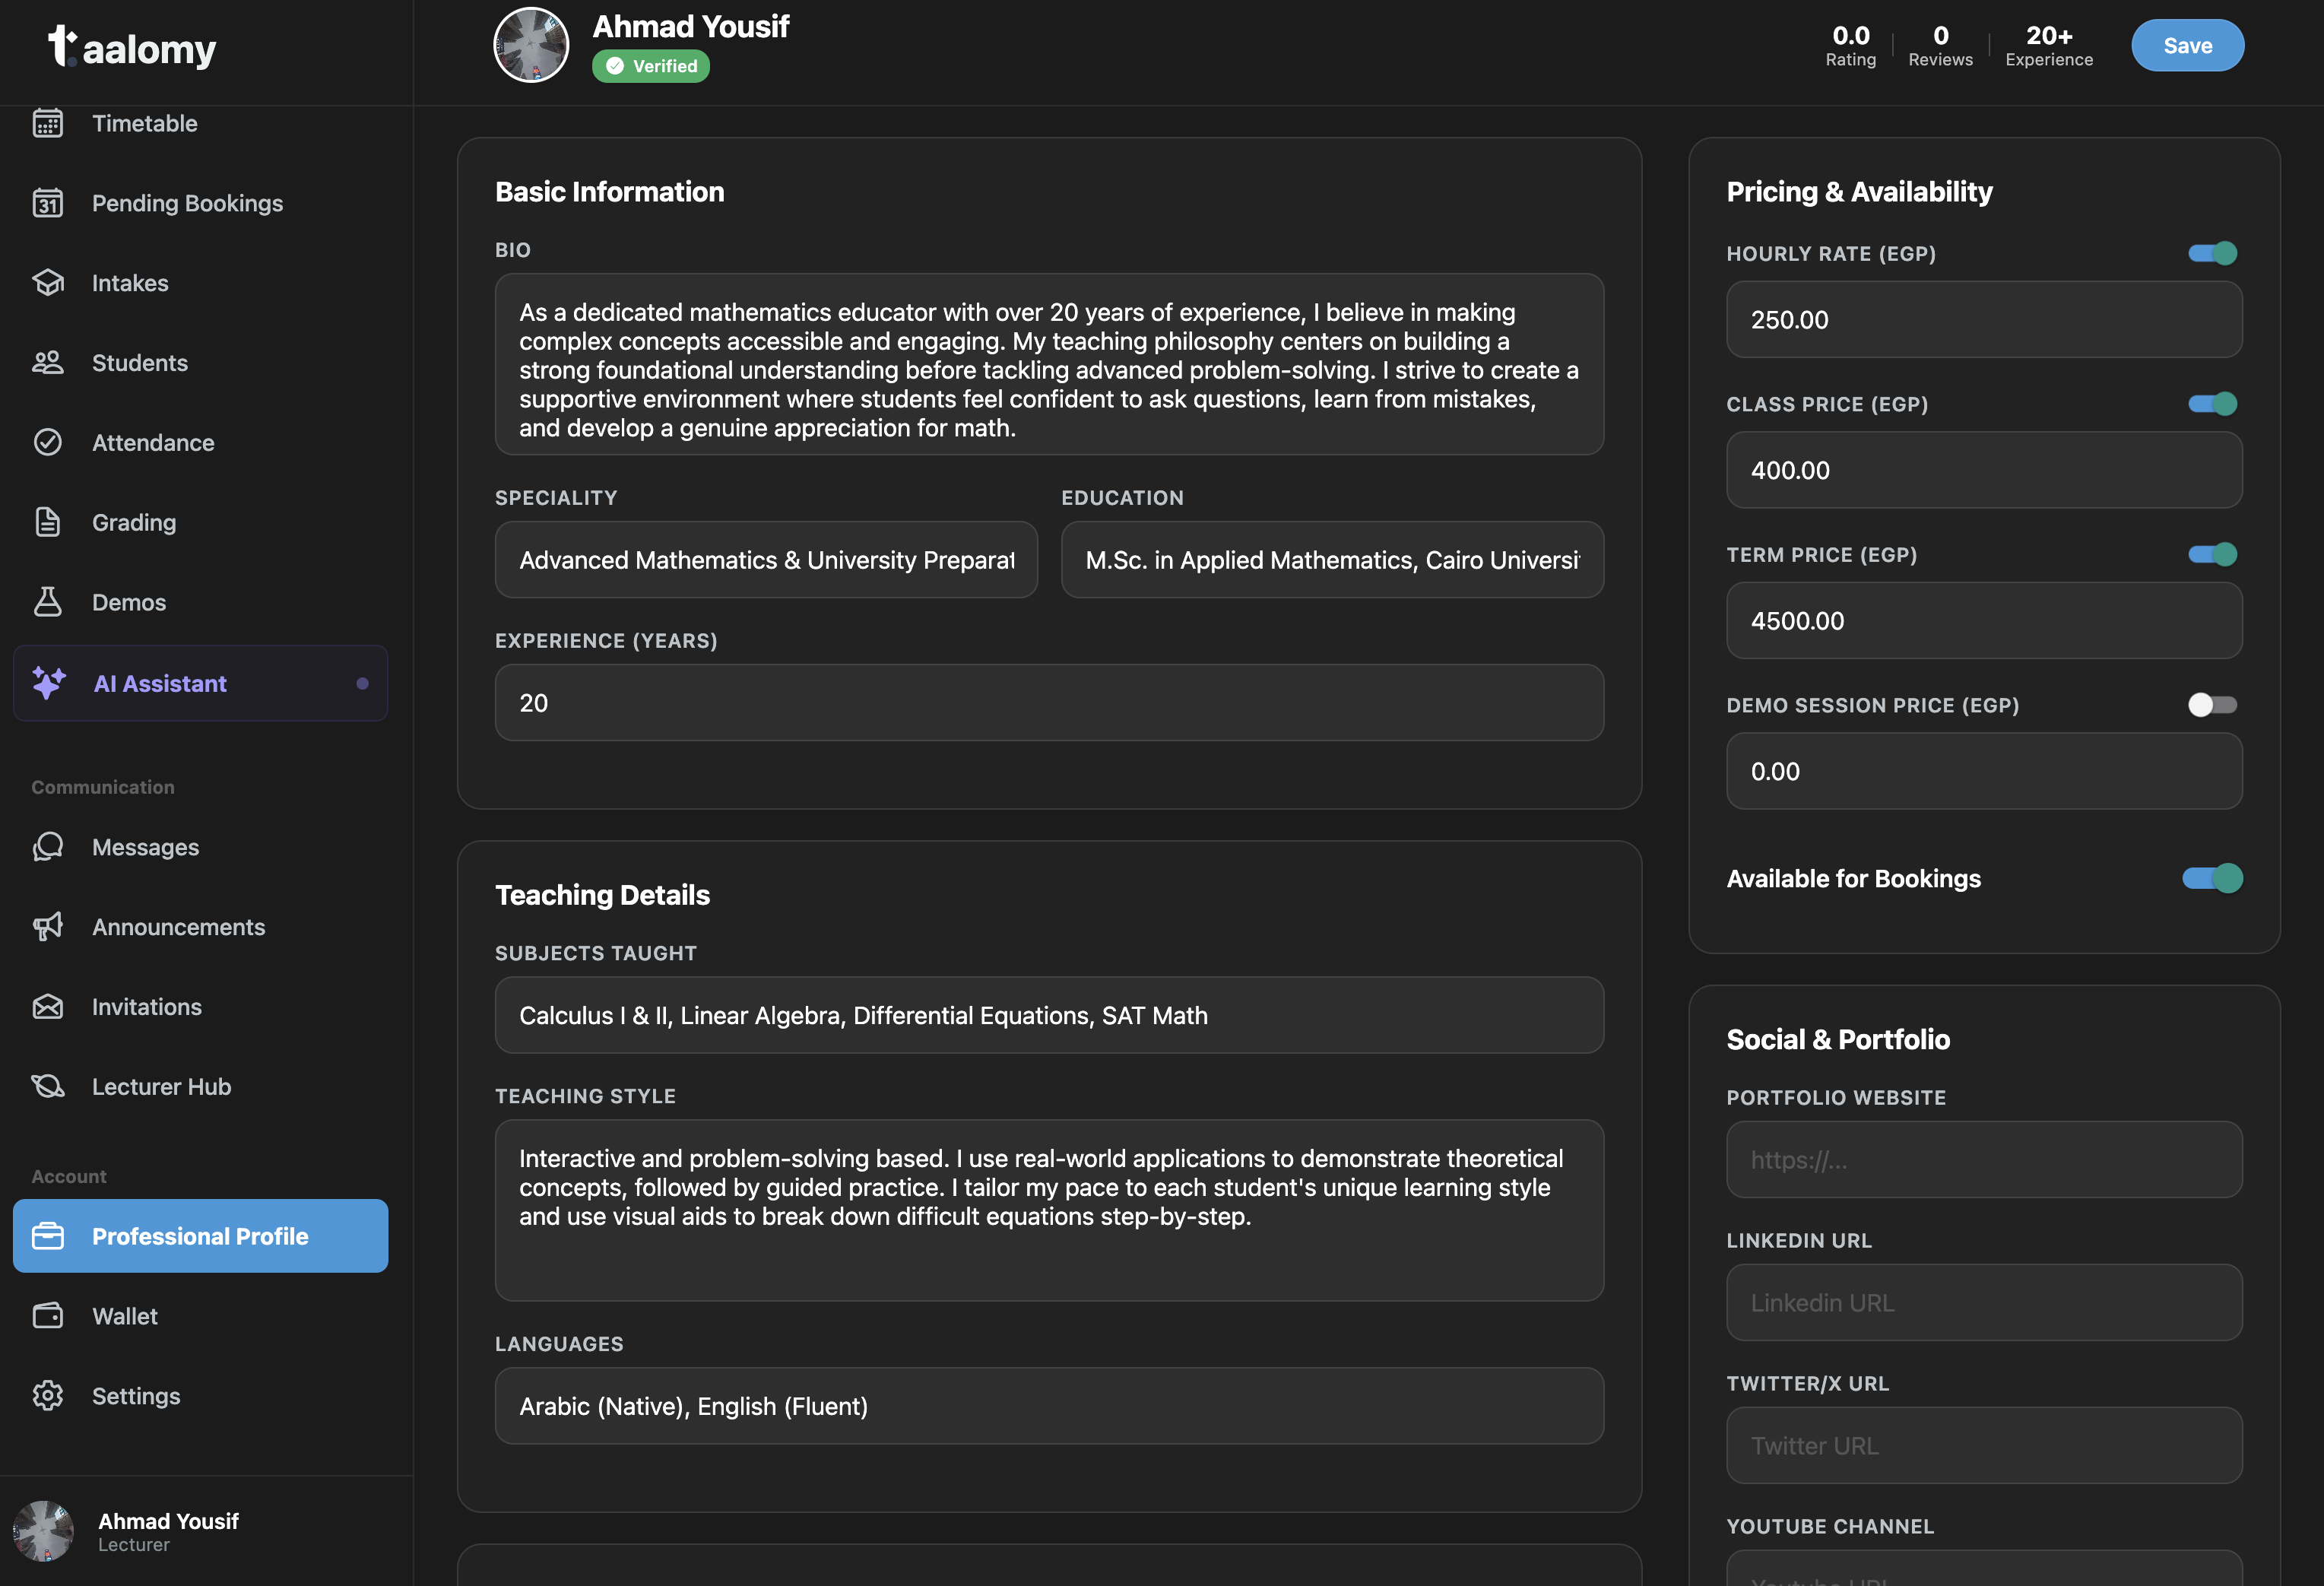Toggle the Class Price switch
The width and height of the screenshot is (2324, 1586).
2212,404
